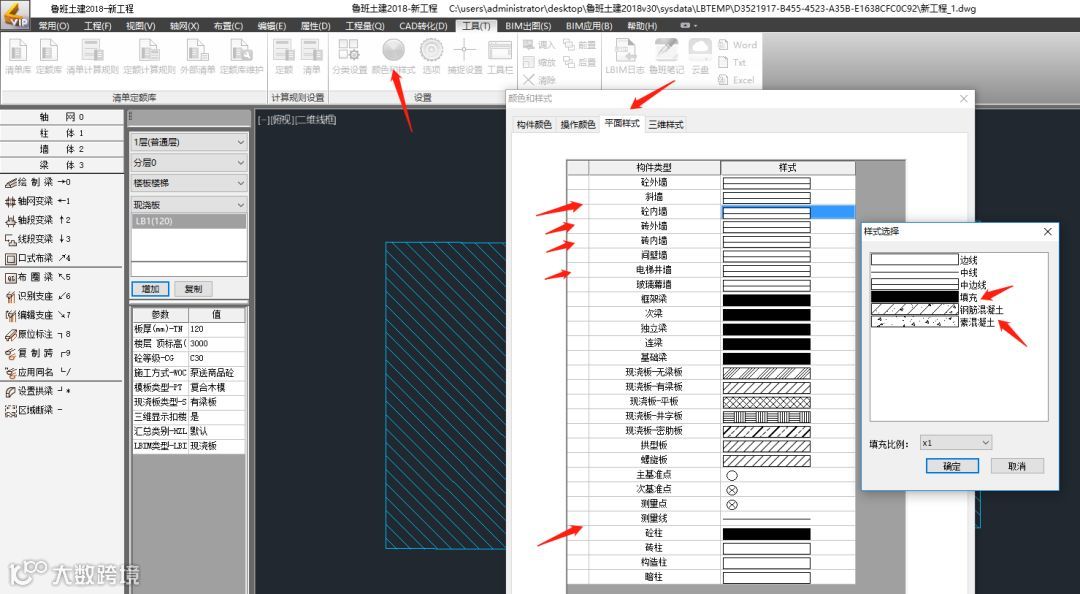Open the CAD转化(D) menu
This screenshot has width=1080, height=594.
click(x=423, y=25)
